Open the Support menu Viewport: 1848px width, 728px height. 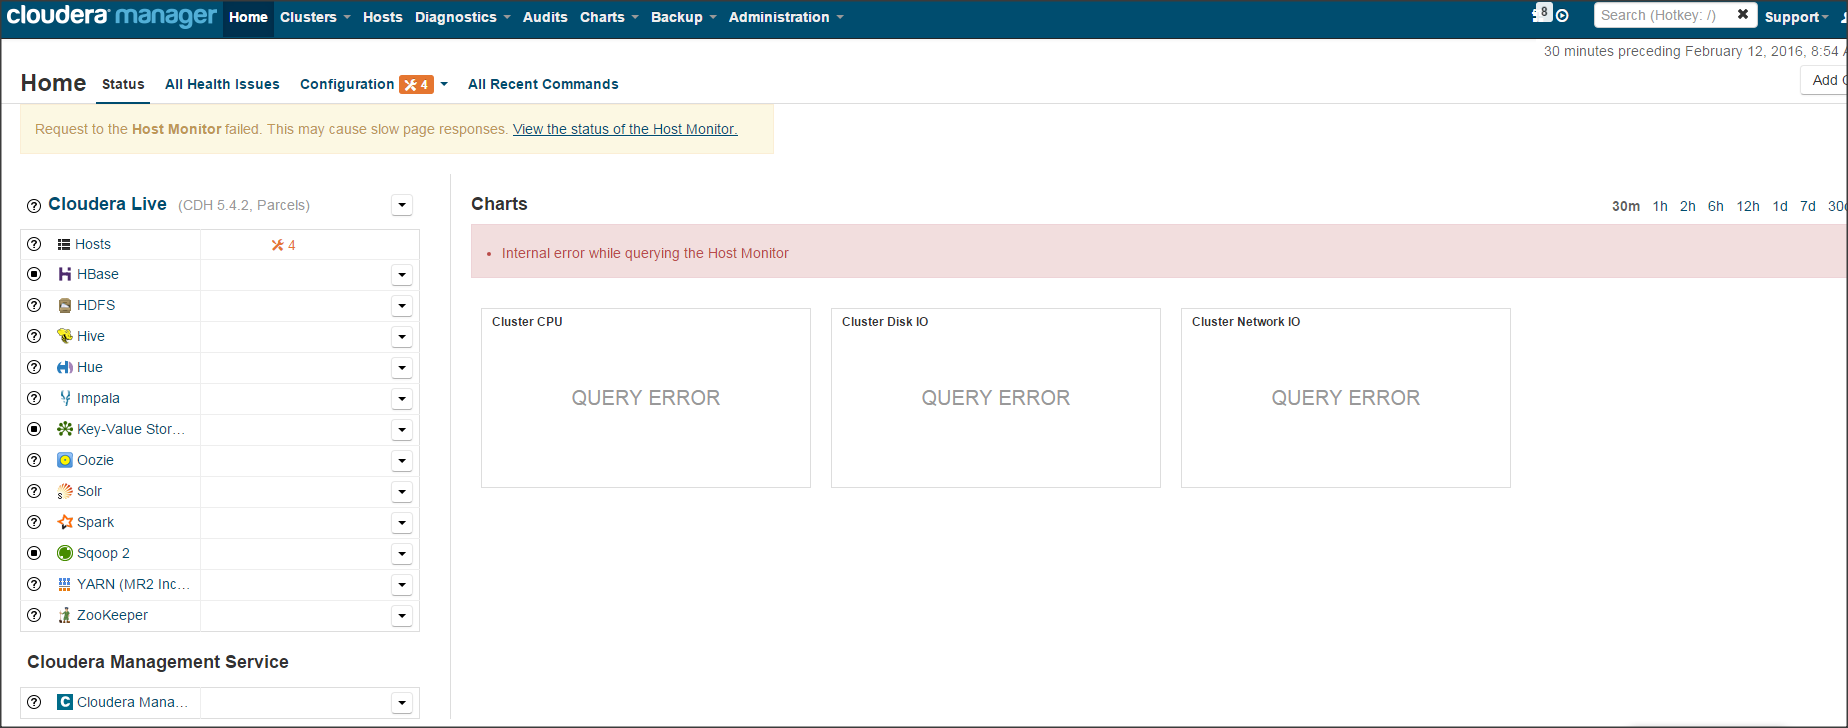[x=1797, y=17]
